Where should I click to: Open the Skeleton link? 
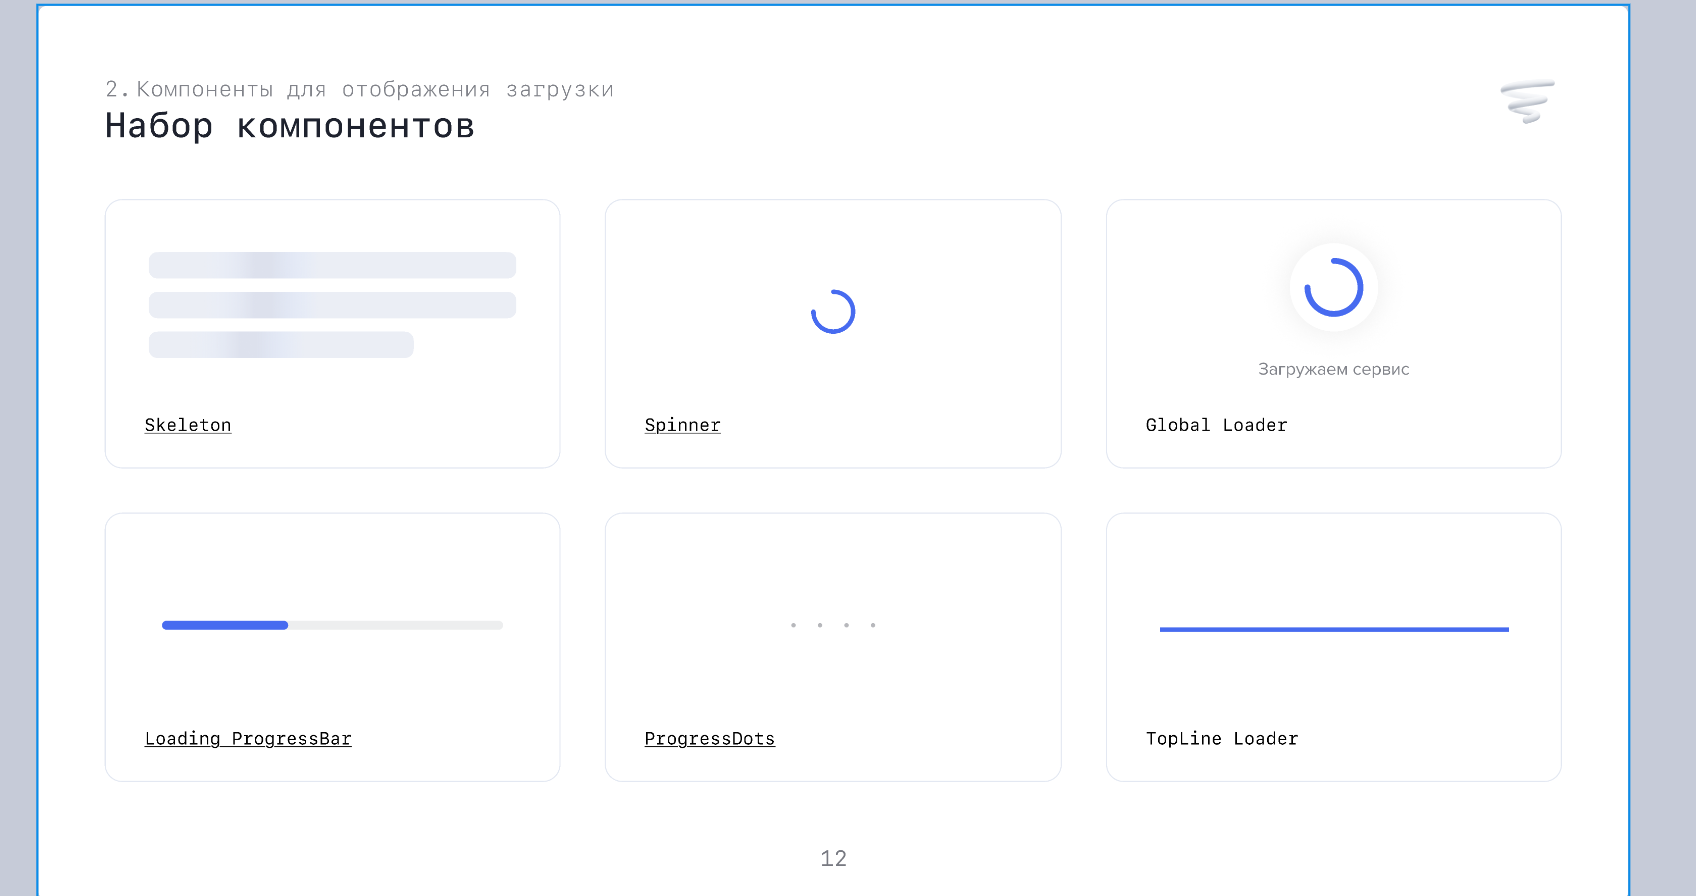(188, 425)
